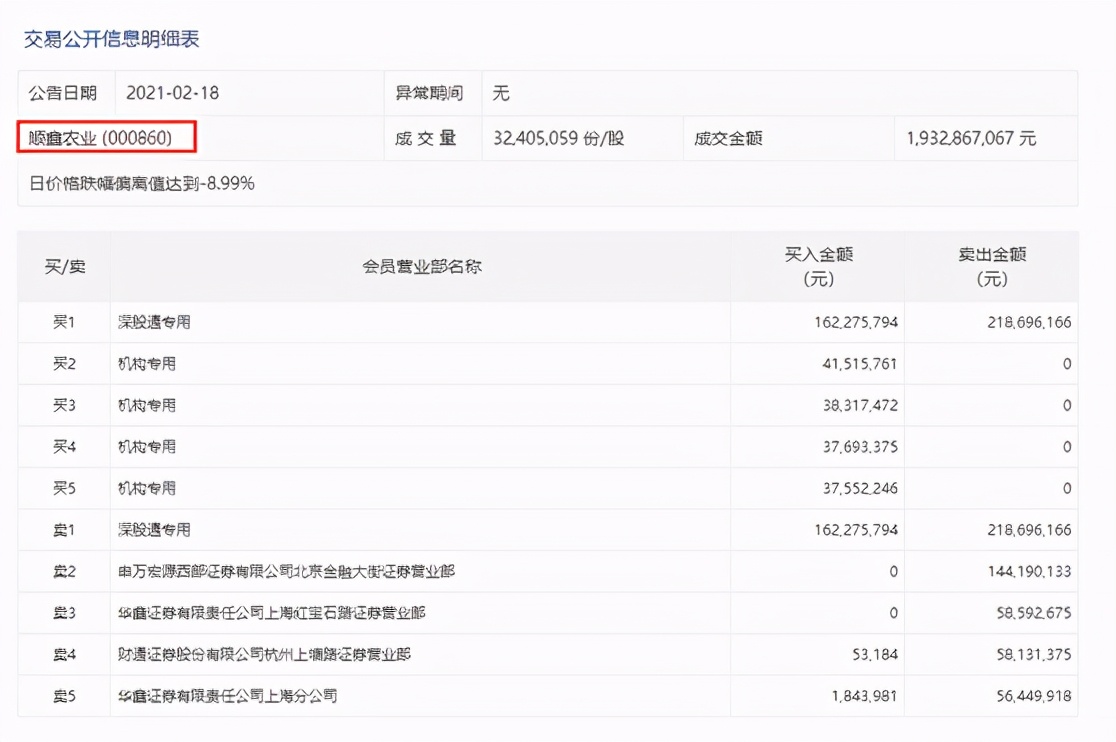Click the volume 32,405,059 份/股

point(559,138)
